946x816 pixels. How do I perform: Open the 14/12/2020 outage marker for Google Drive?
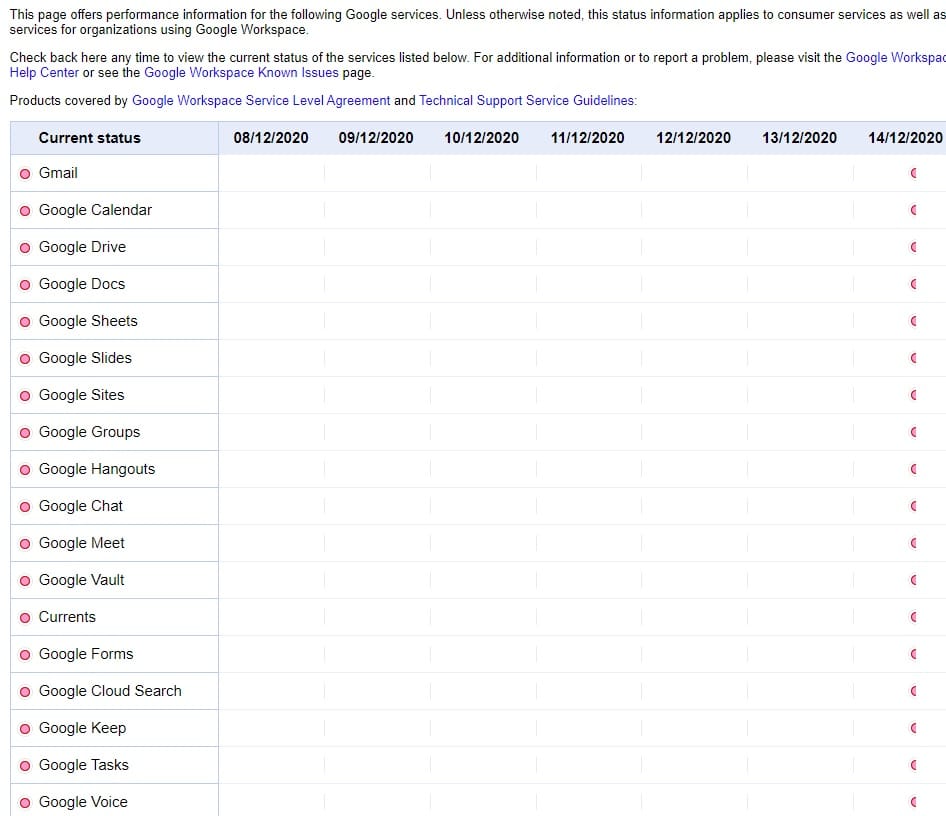point(913,247)
